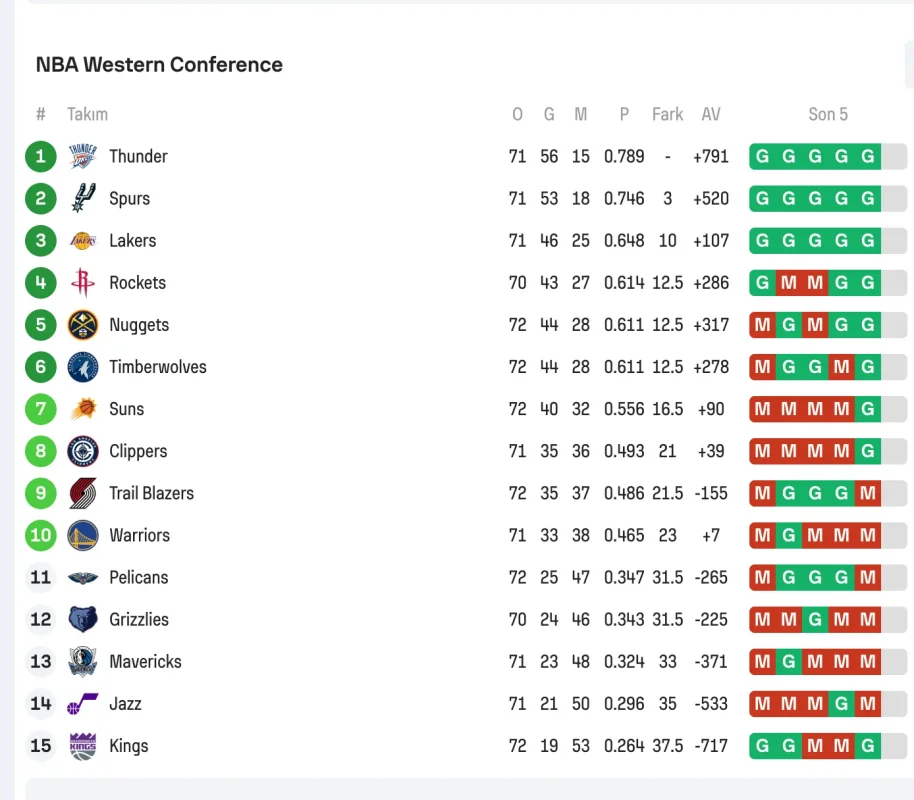914x800 pixels.
Task: Select the Timberwolves logo
Action: [x=82, y=367]
